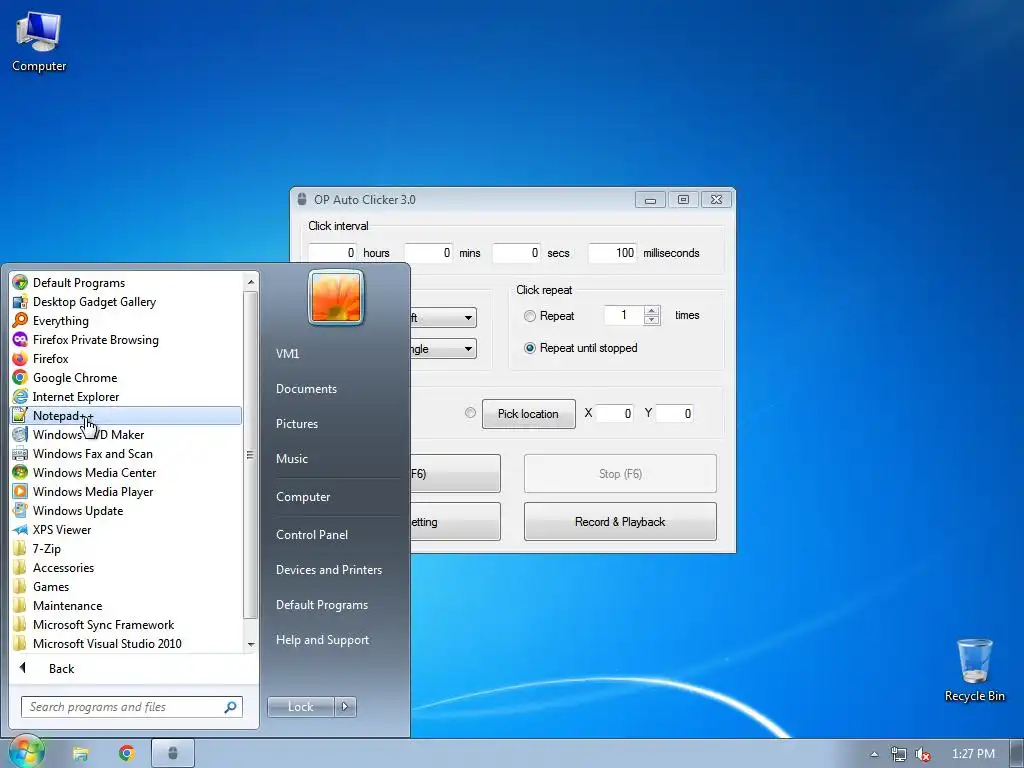The image size is (1024, 768).
Task: Click the Record & Playback button
Action: 620,522
